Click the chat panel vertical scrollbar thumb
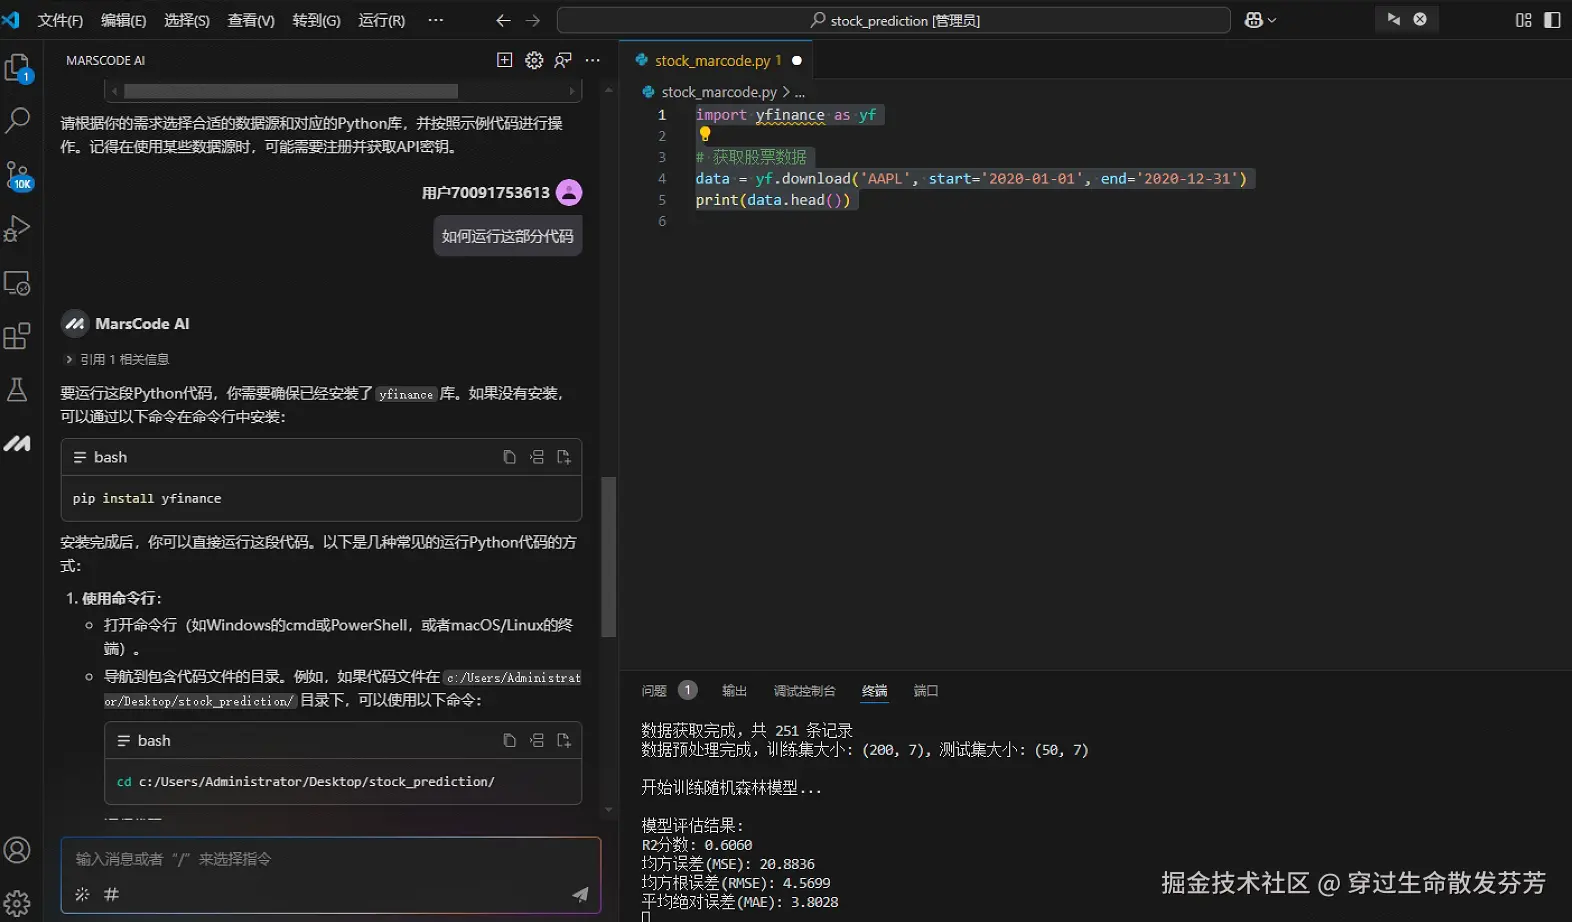Viewport: 1572px width, 922px height. [608, 557]
